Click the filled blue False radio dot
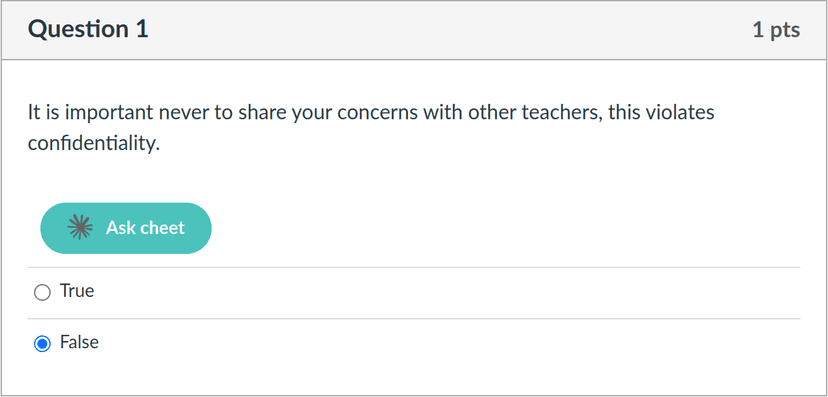828x397 pixels. (x=42, y=344)
